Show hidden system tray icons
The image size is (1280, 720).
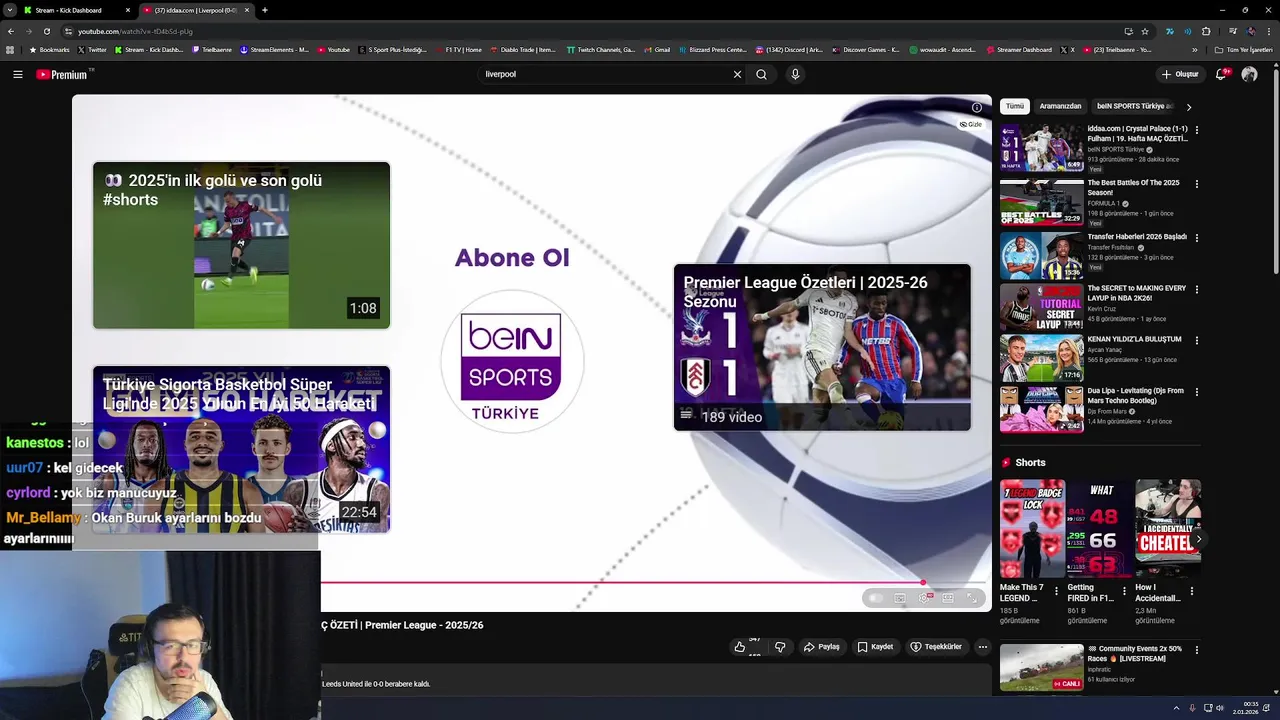pyautogui.click(x=1176, y=708)
